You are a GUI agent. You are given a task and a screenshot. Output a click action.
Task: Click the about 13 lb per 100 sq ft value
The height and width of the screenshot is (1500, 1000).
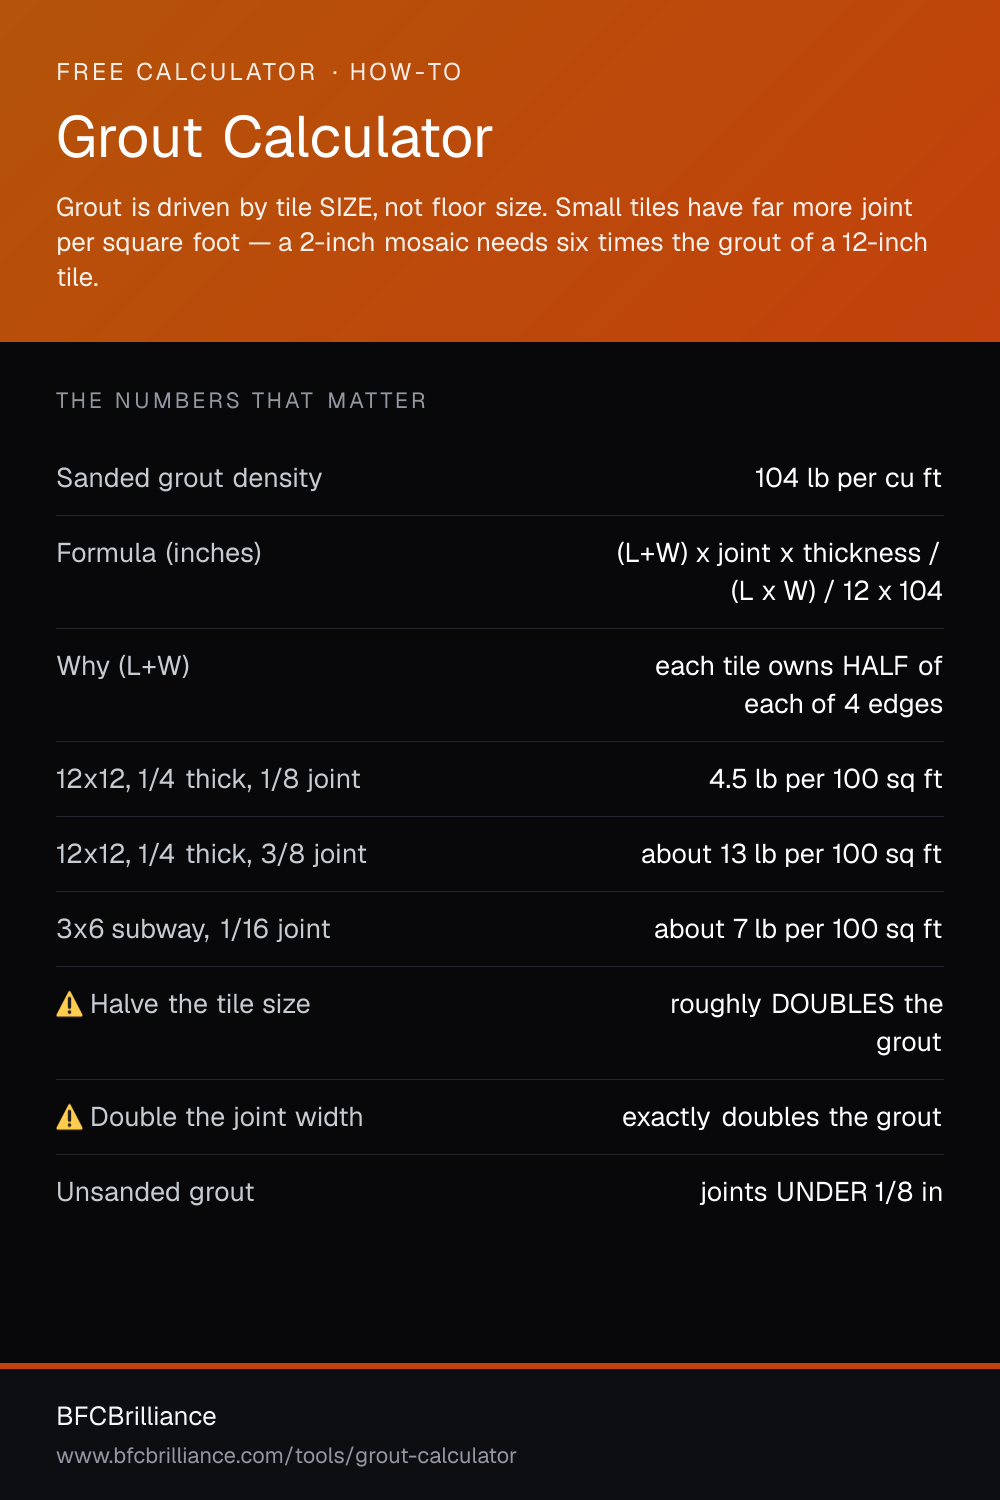point(791,854)
